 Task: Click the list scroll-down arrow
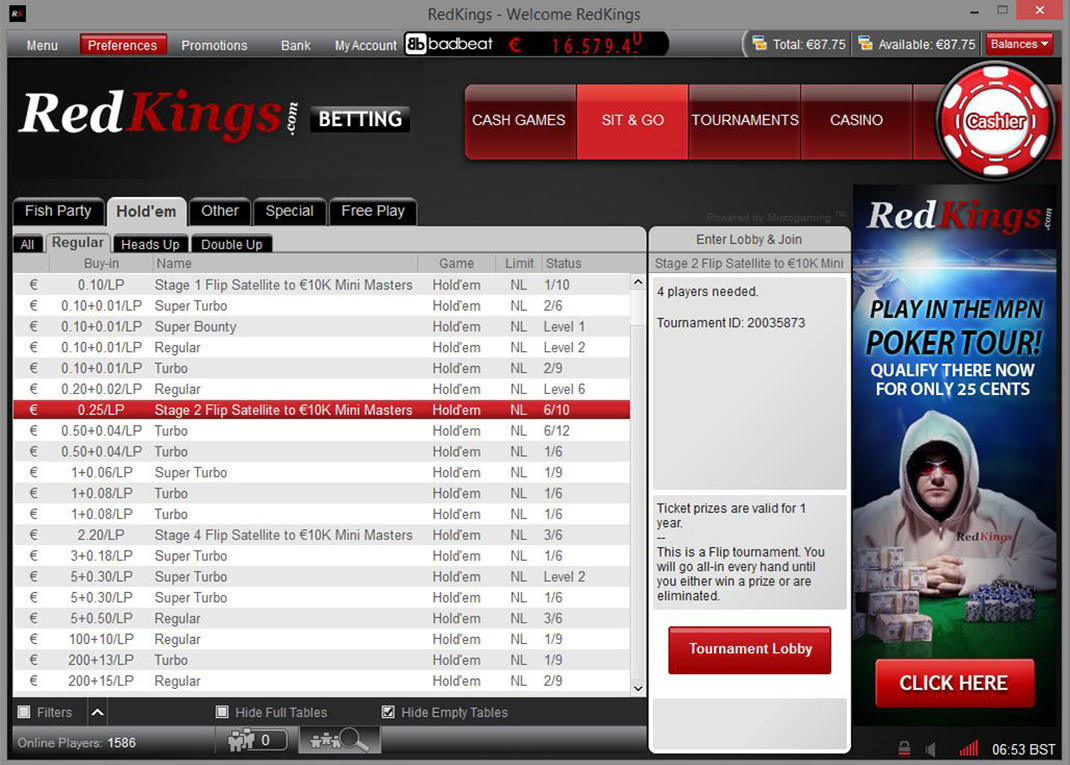coord(638,688)
